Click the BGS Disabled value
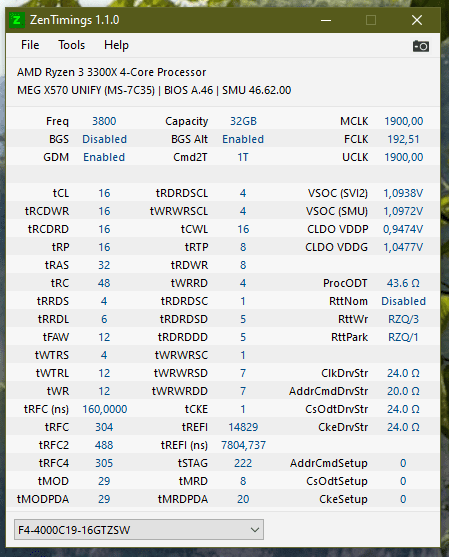 coord(104,139)
